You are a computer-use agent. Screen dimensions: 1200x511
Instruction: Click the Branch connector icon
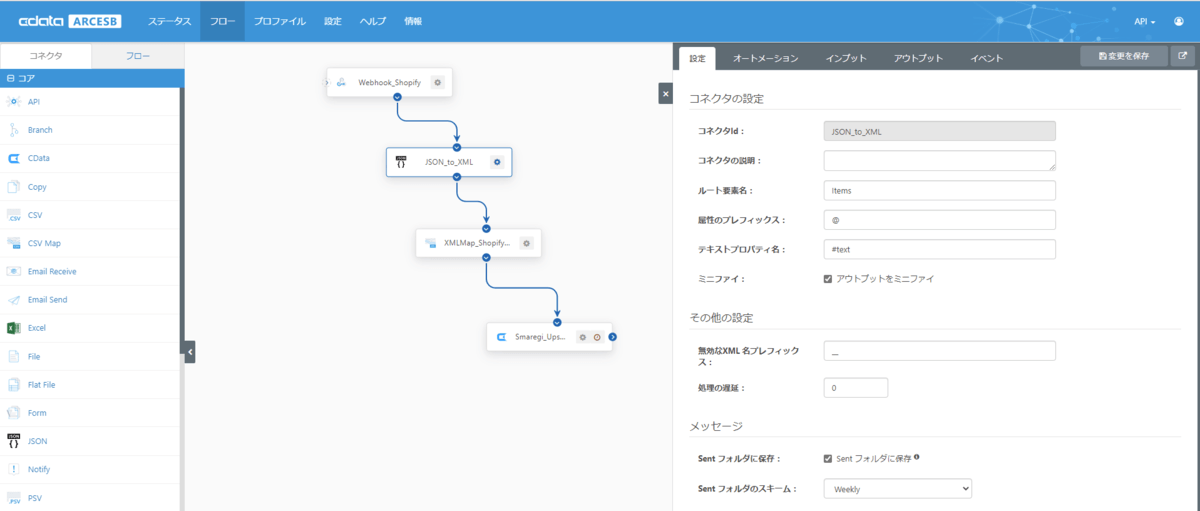click(x=14, y=130)
